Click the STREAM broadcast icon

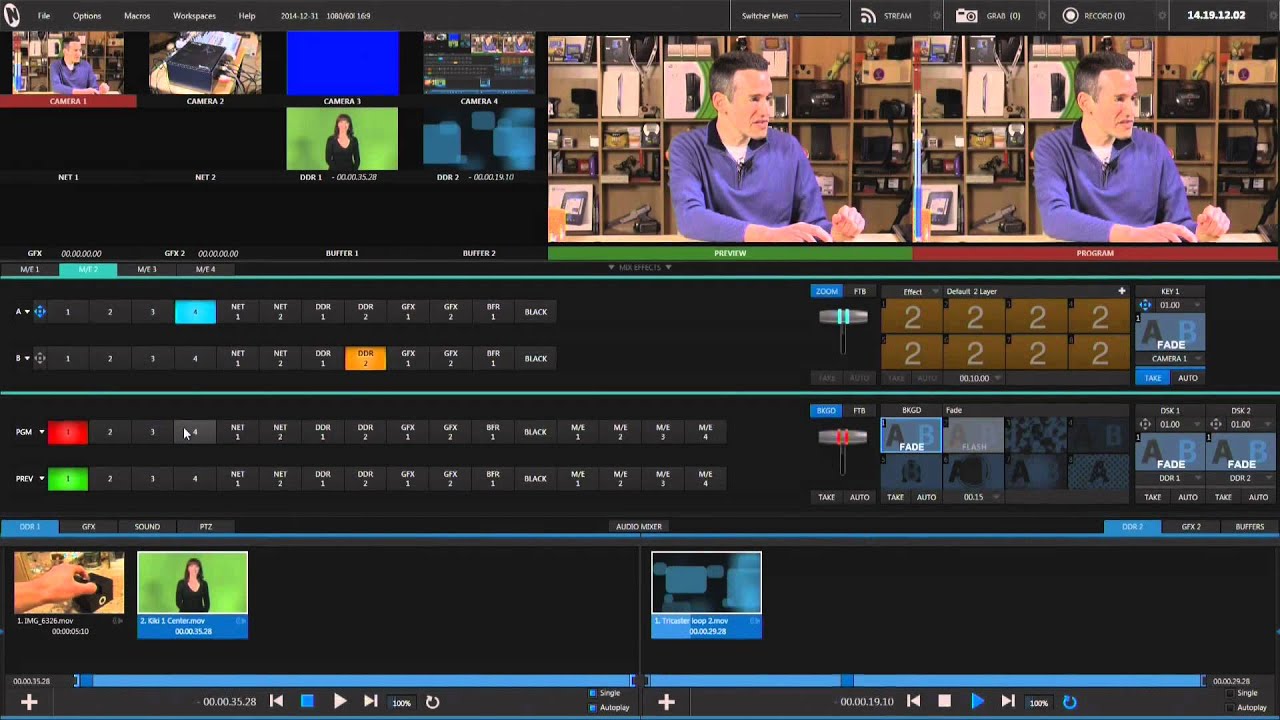click(868, 16)
